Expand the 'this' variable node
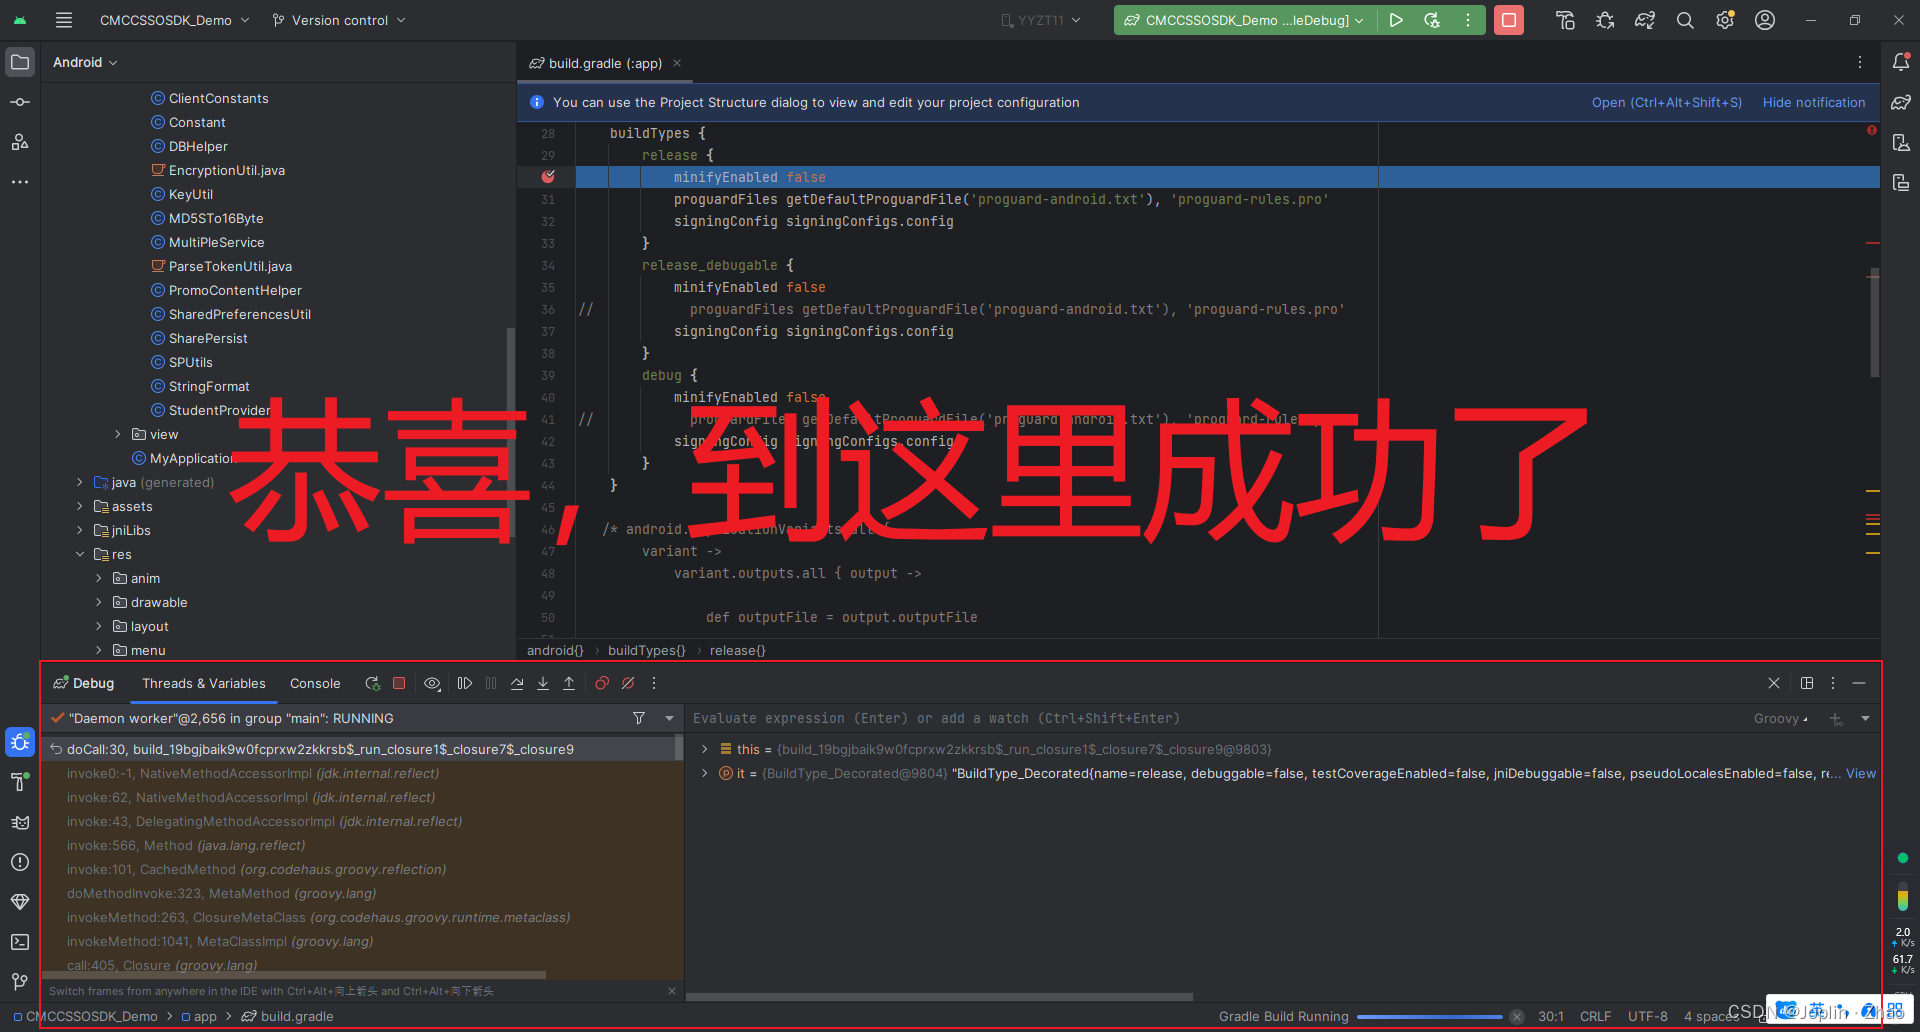This screenshot has width=1920, height=1032. coord(706,749)
